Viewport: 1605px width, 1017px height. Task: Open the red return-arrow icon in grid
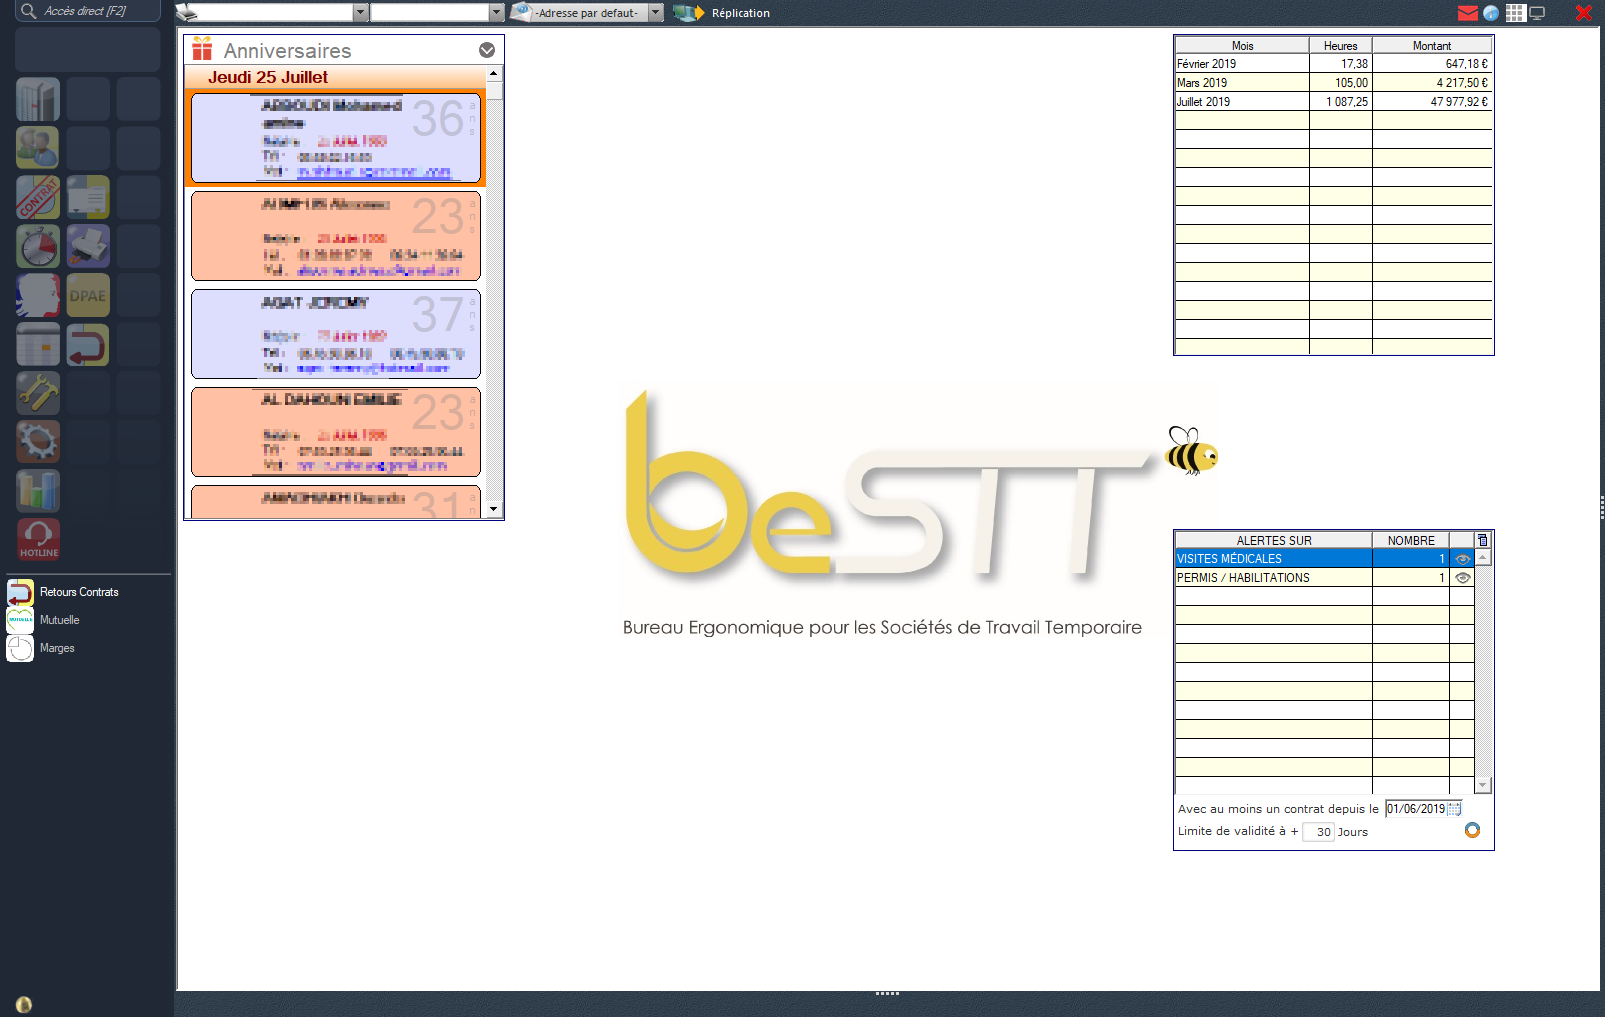coord(88,345)
